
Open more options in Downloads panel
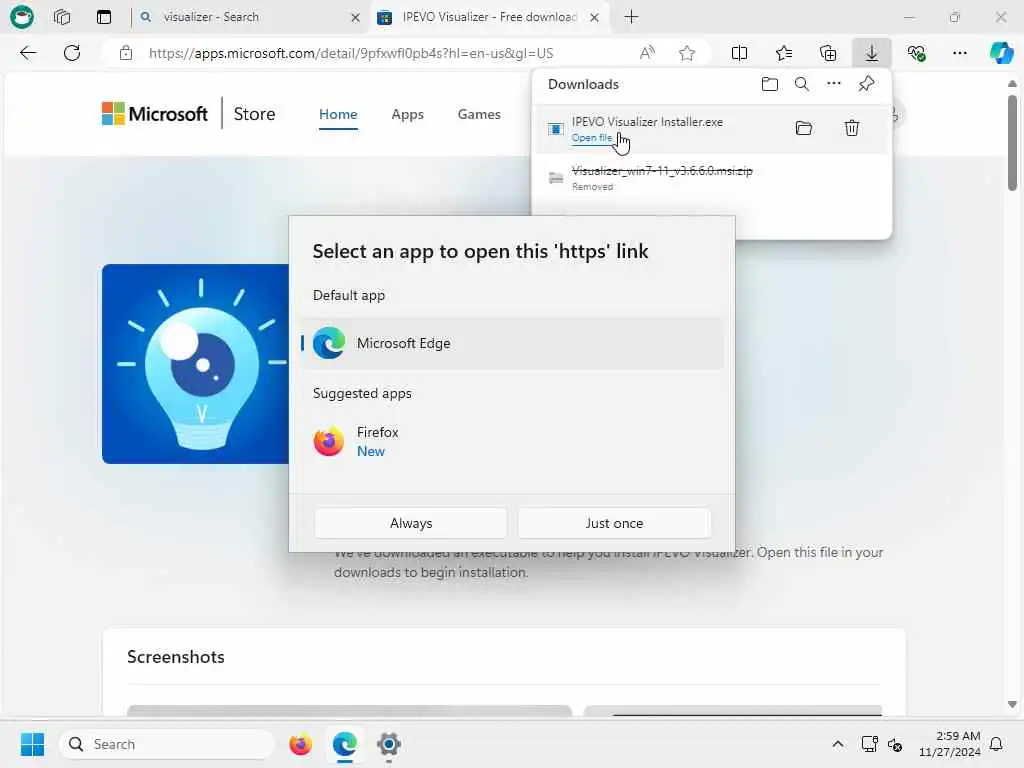833,84
